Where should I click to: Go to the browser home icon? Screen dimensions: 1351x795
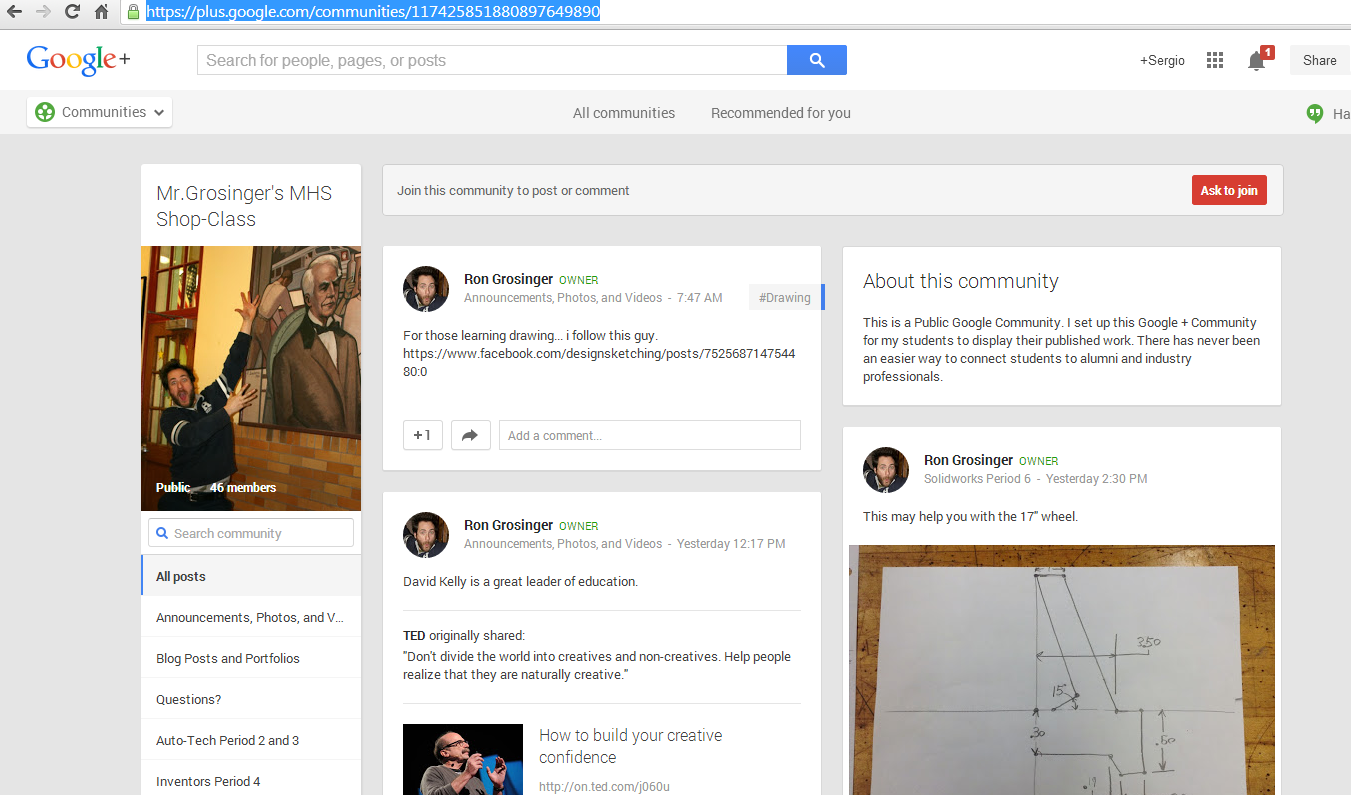coord(101,12)
